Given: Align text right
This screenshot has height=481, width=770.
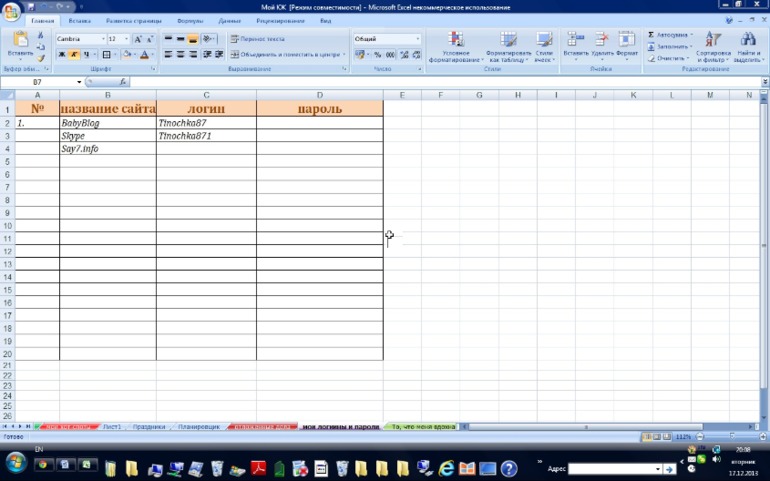Looking at the screenshot, I should click(193, 55).
